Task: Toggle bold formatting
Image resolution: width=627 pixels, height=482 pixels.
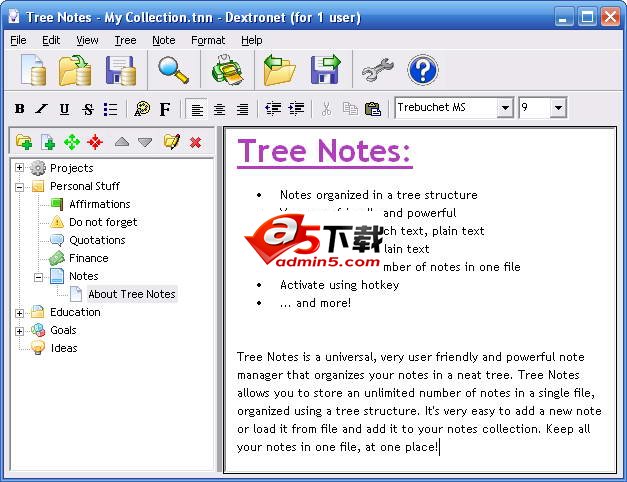Action: coord(19,108)
